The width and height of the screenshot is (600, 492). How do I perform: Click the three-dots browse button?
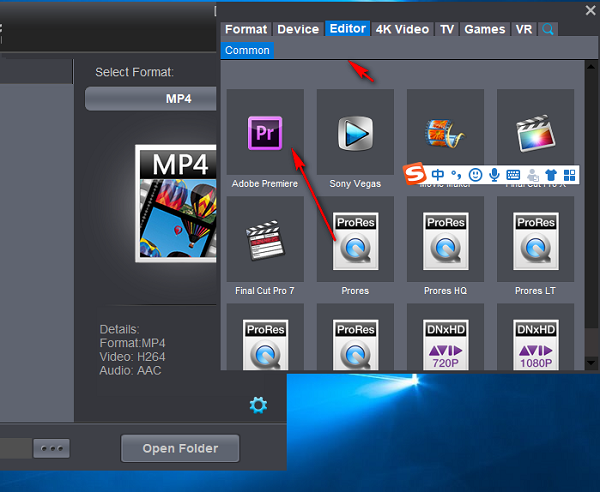[52, 448]
